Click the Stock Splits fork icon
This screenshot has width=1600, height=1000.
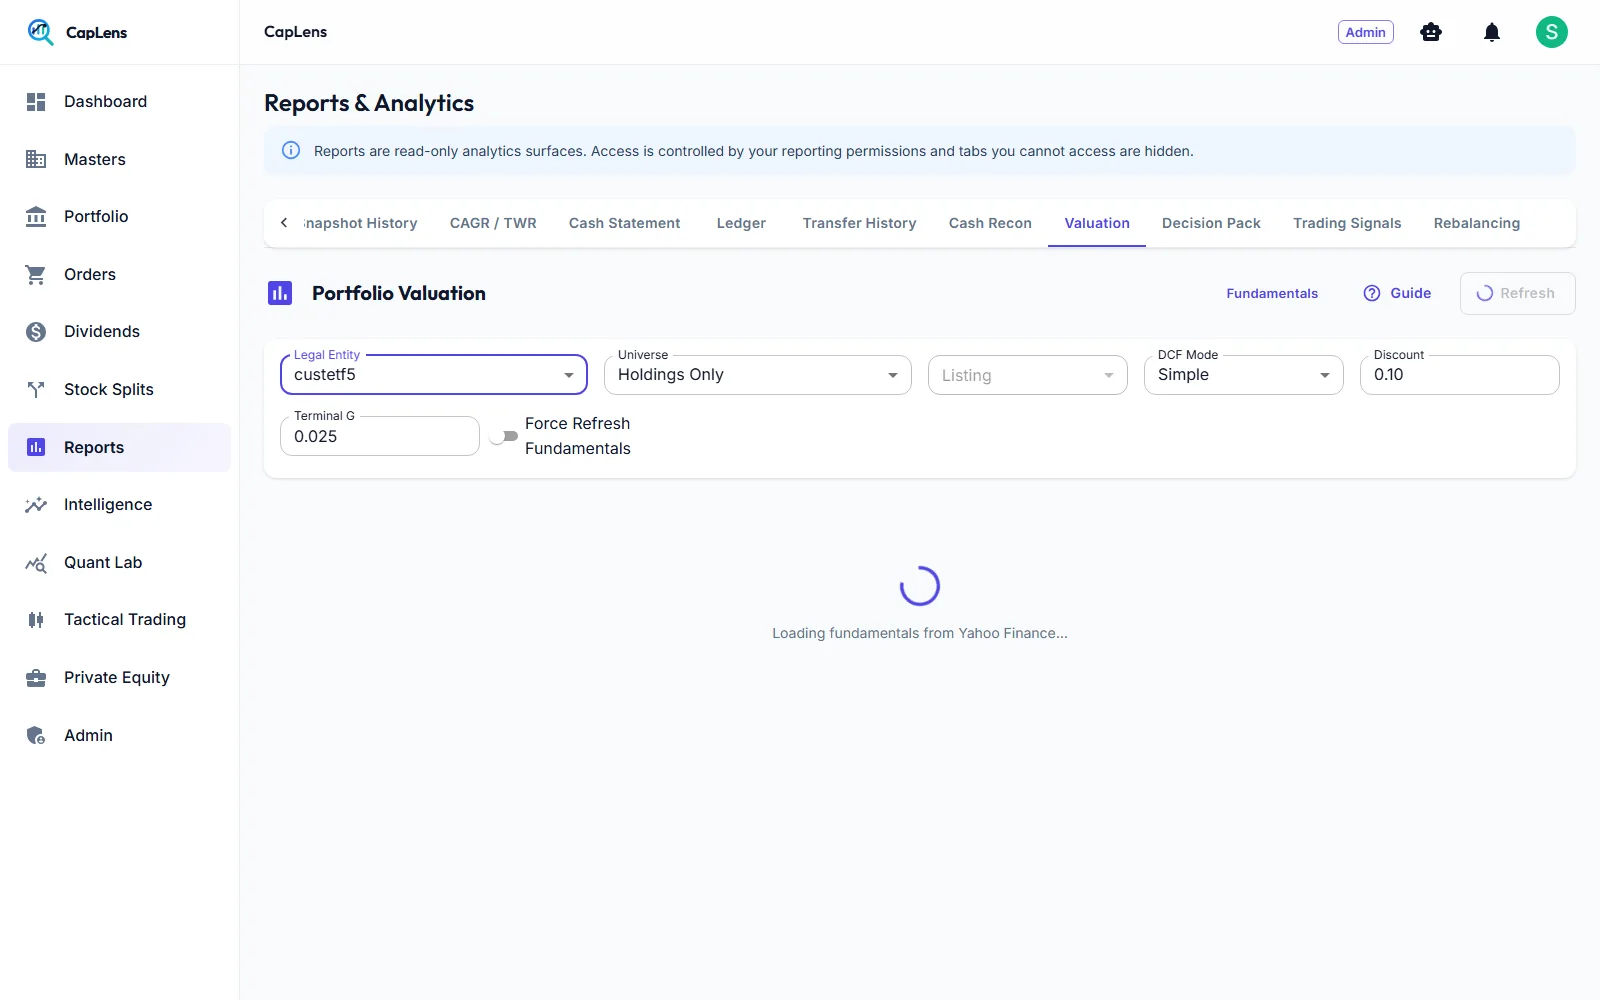pos(36,390)
